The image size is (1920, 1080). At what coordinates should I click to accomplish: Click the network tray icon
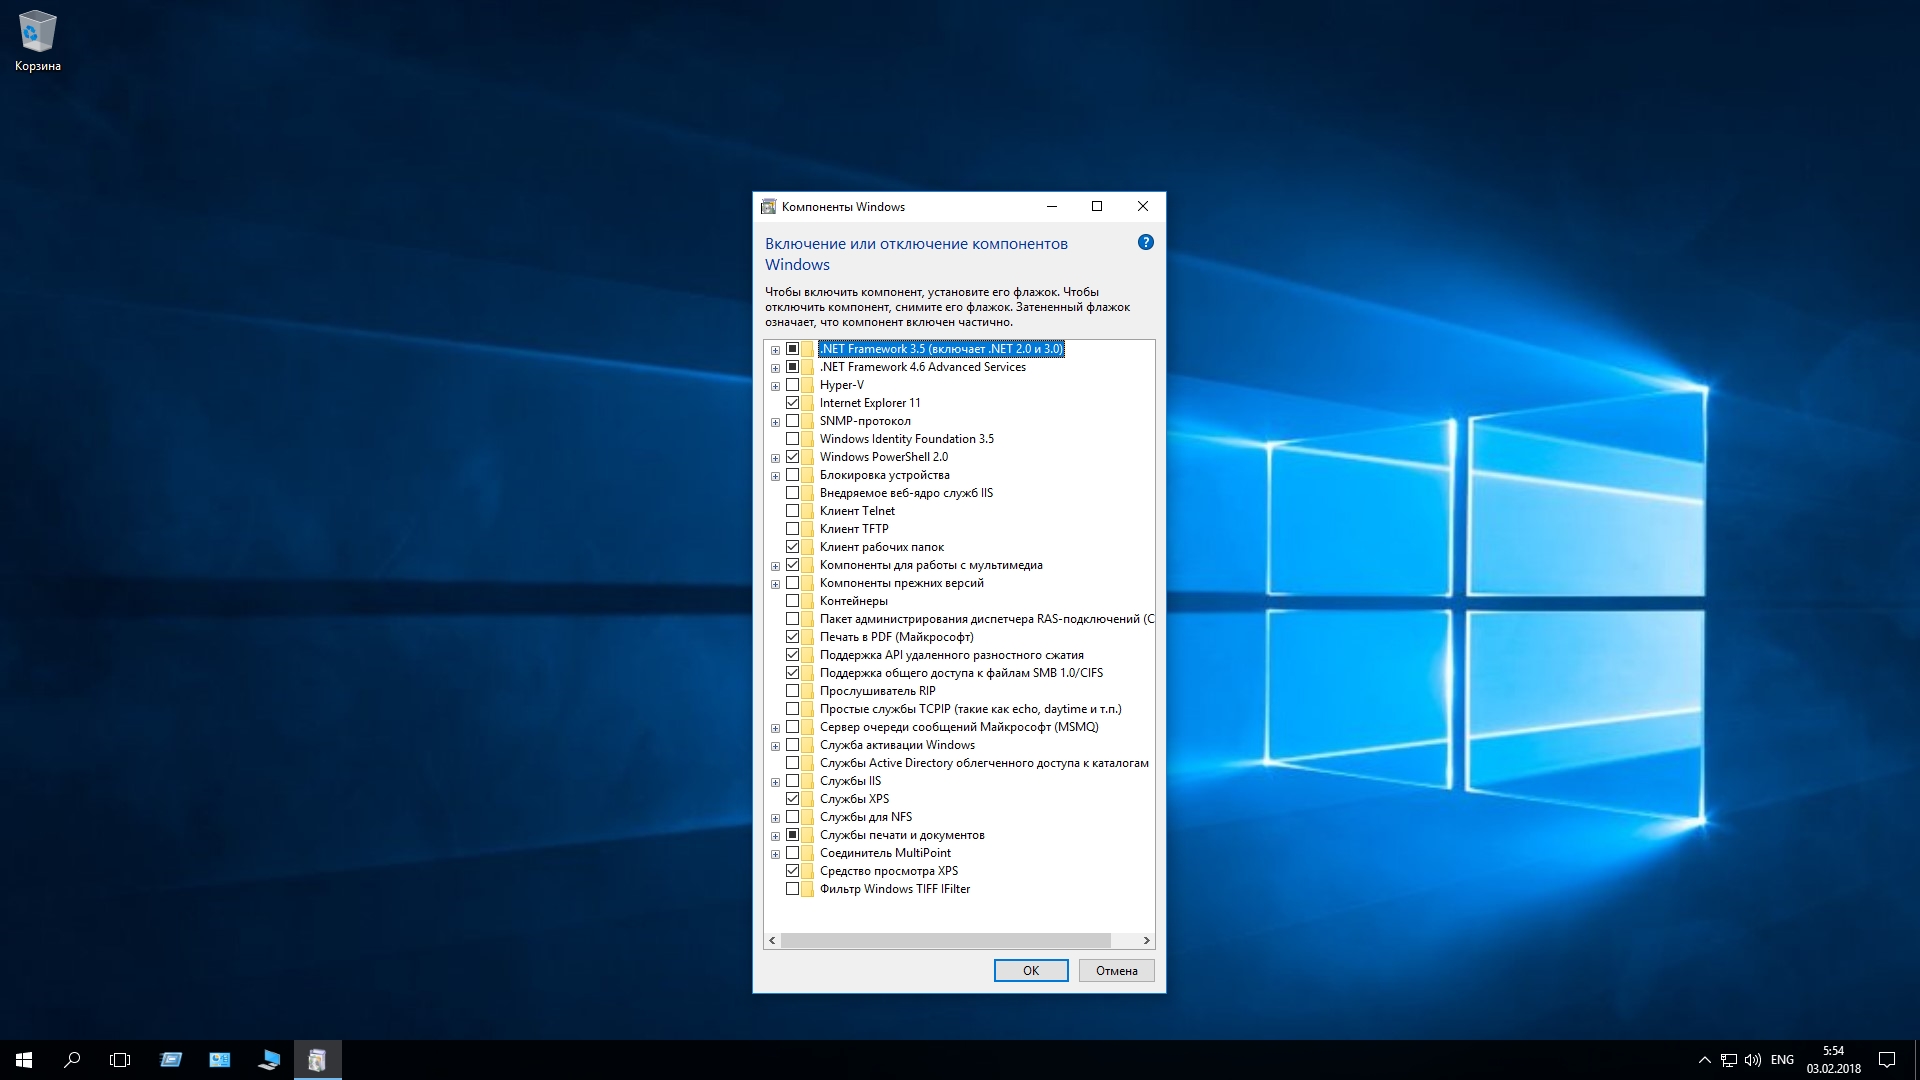[x=1729, y=1060]
